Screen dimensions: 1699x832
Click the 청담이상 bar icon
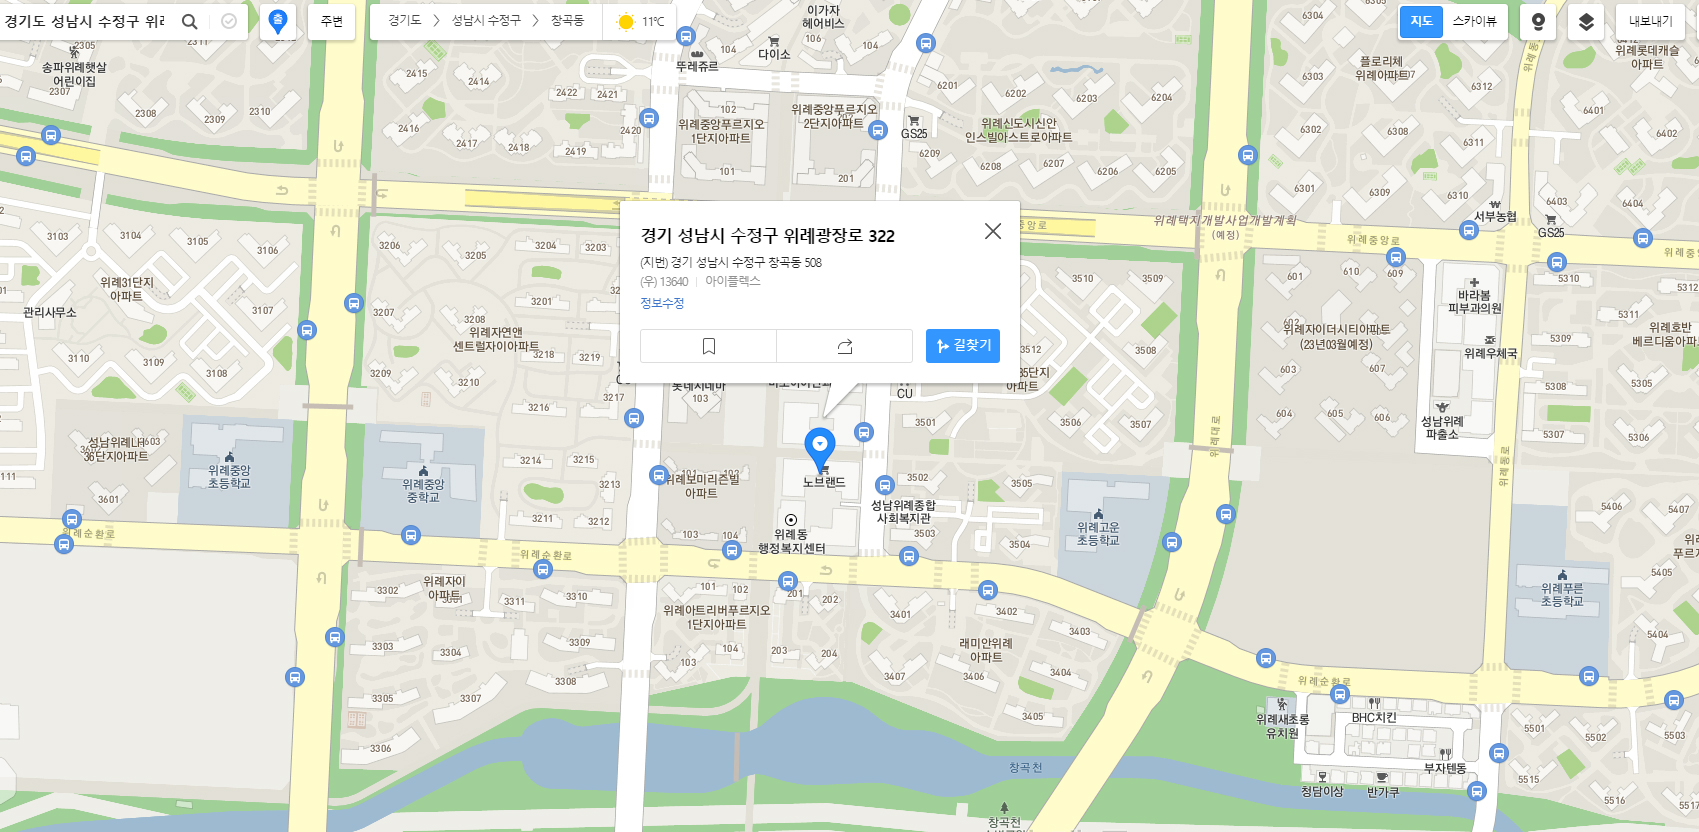pos(1322,777)
